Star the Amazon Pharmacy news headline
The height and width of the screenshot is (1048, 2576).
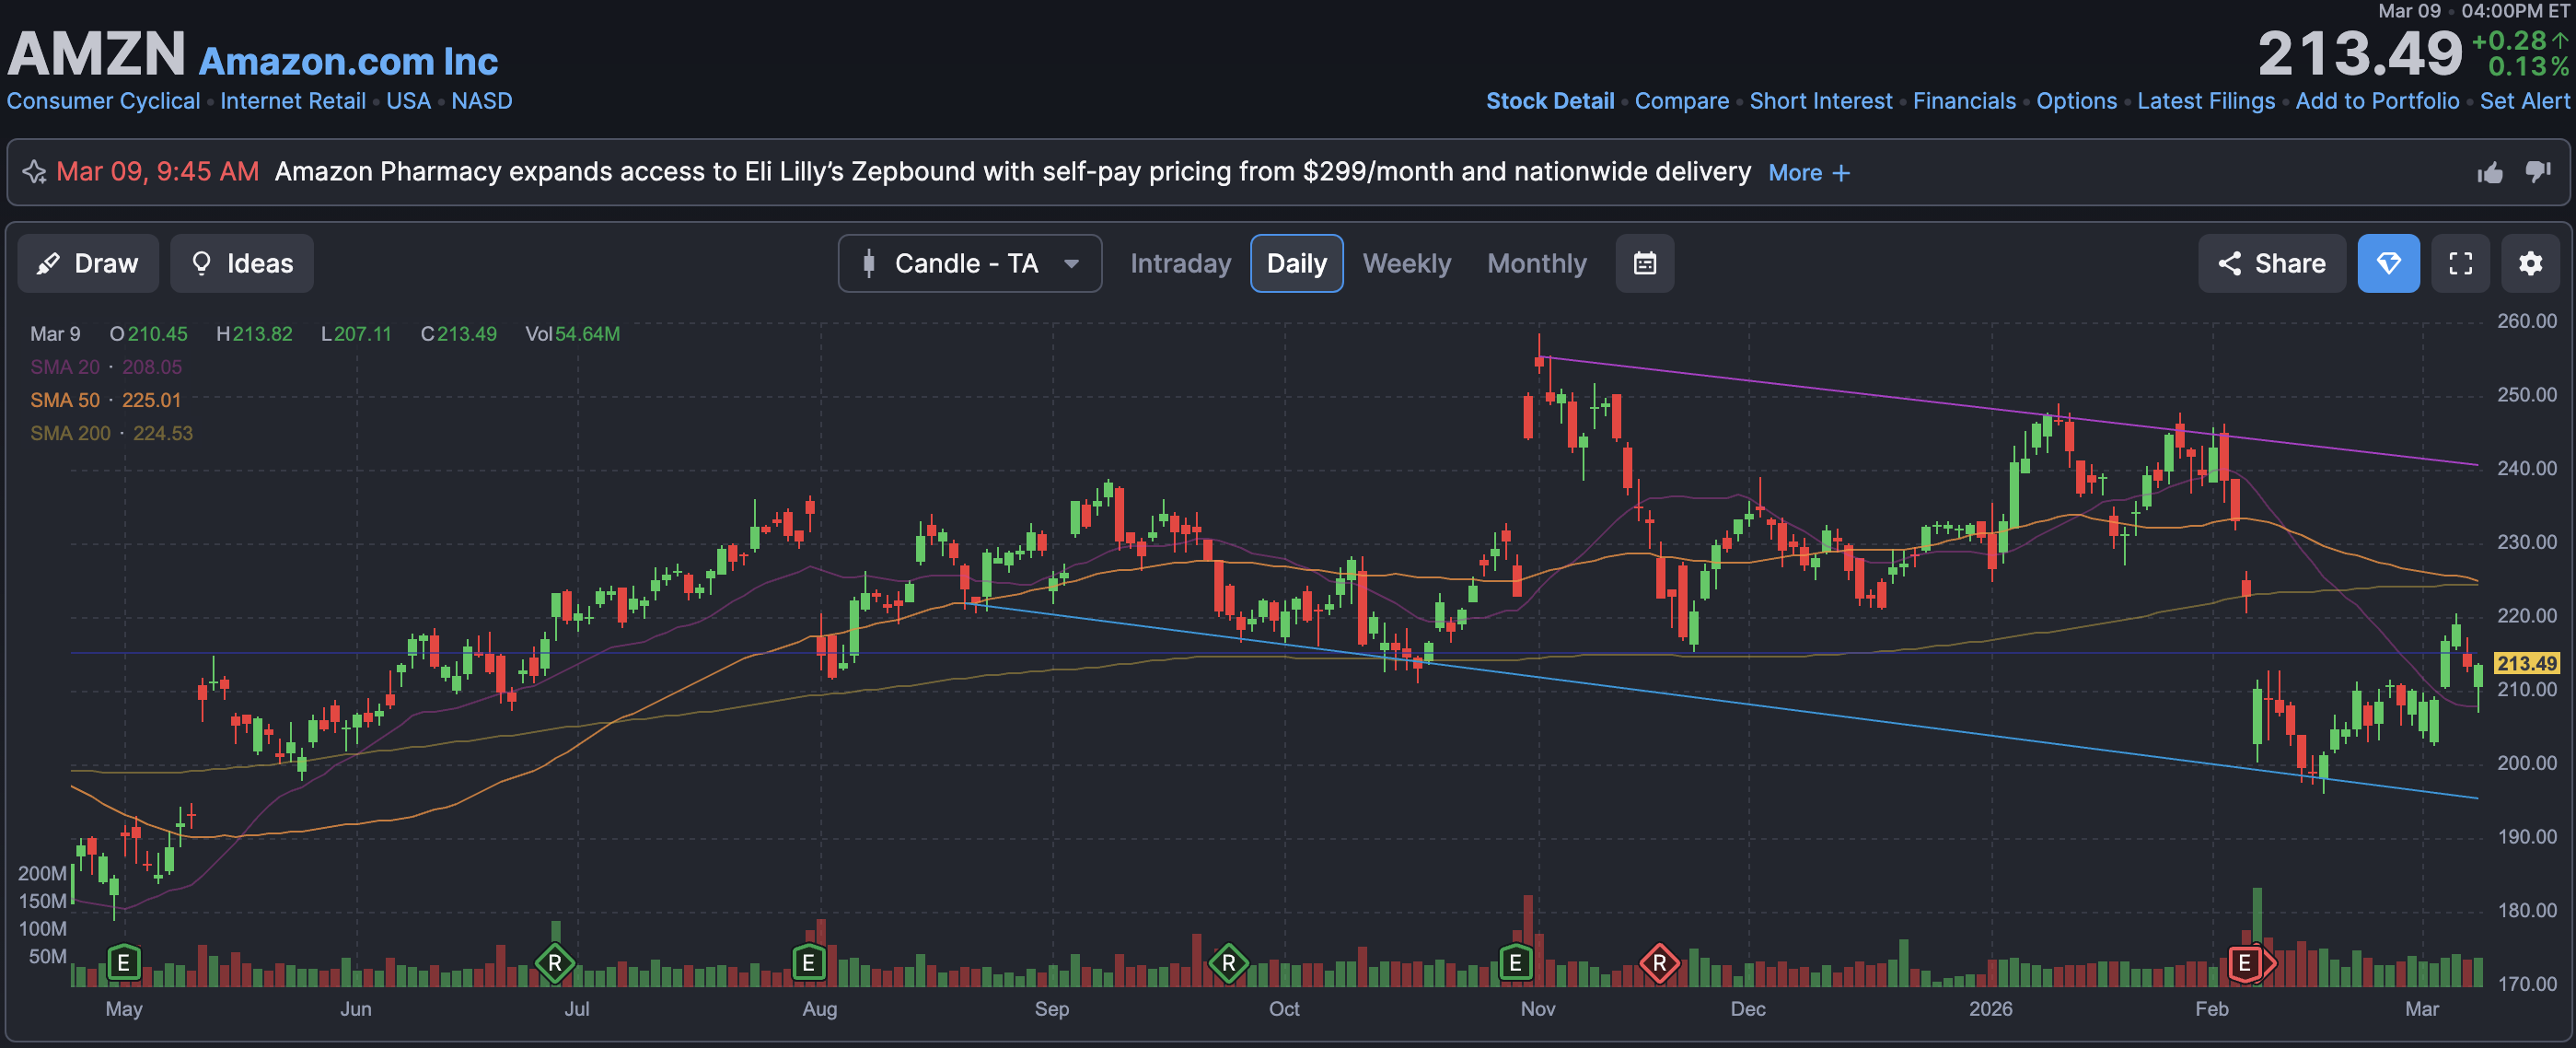pyautogui.click(x=34, y=172)
